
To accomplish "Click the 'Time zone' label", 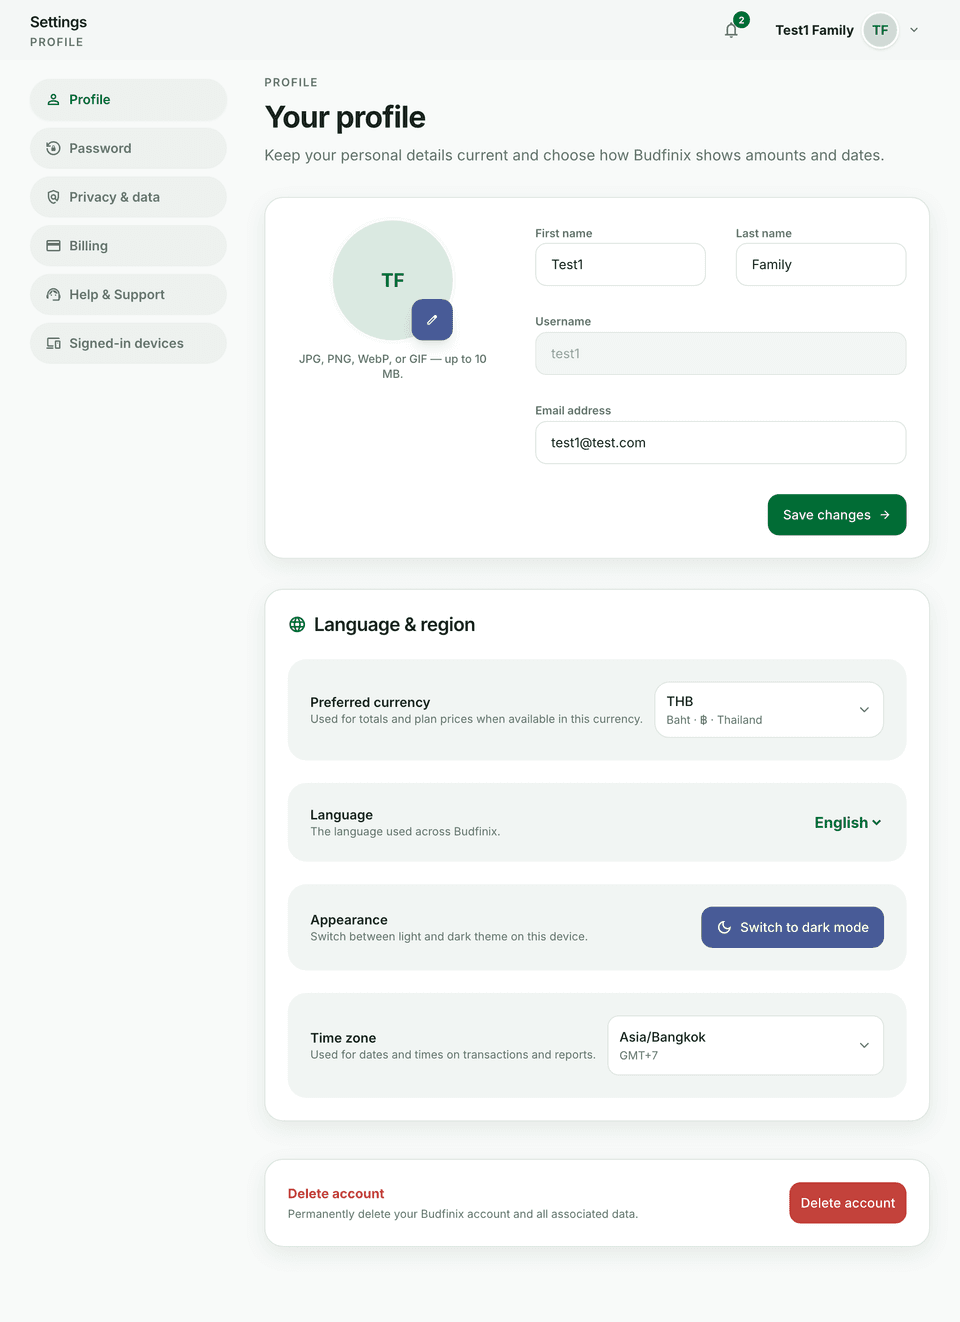I will [343, 1038].
